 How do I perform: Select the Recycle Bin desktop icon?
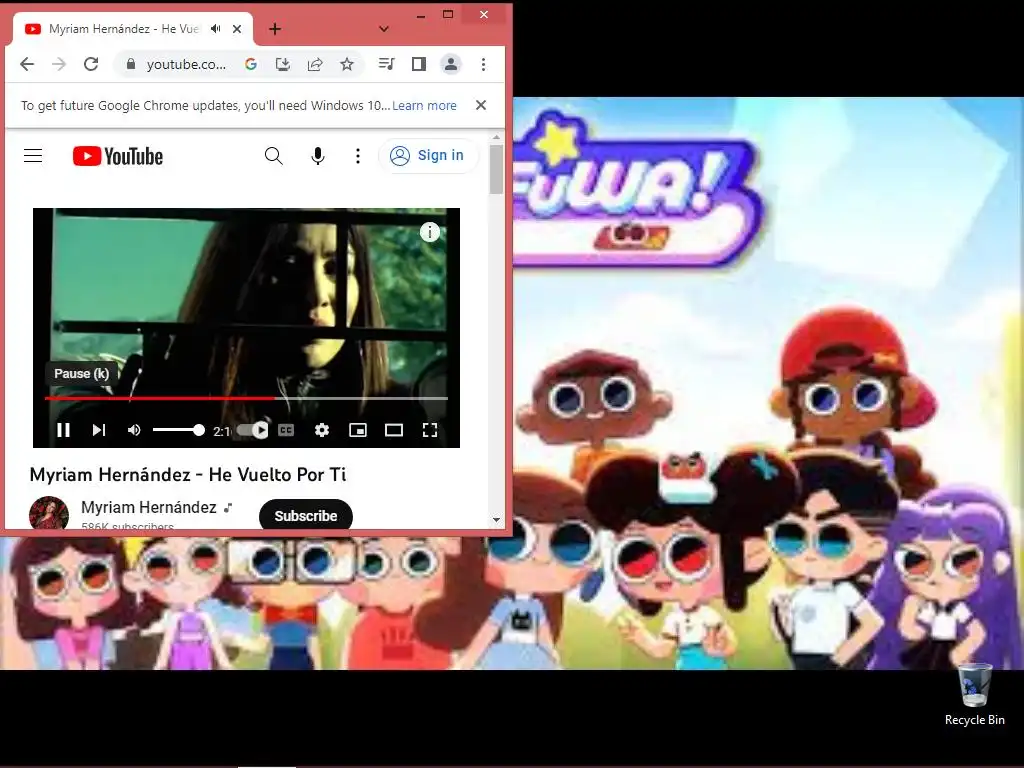[x=974, y=695]
